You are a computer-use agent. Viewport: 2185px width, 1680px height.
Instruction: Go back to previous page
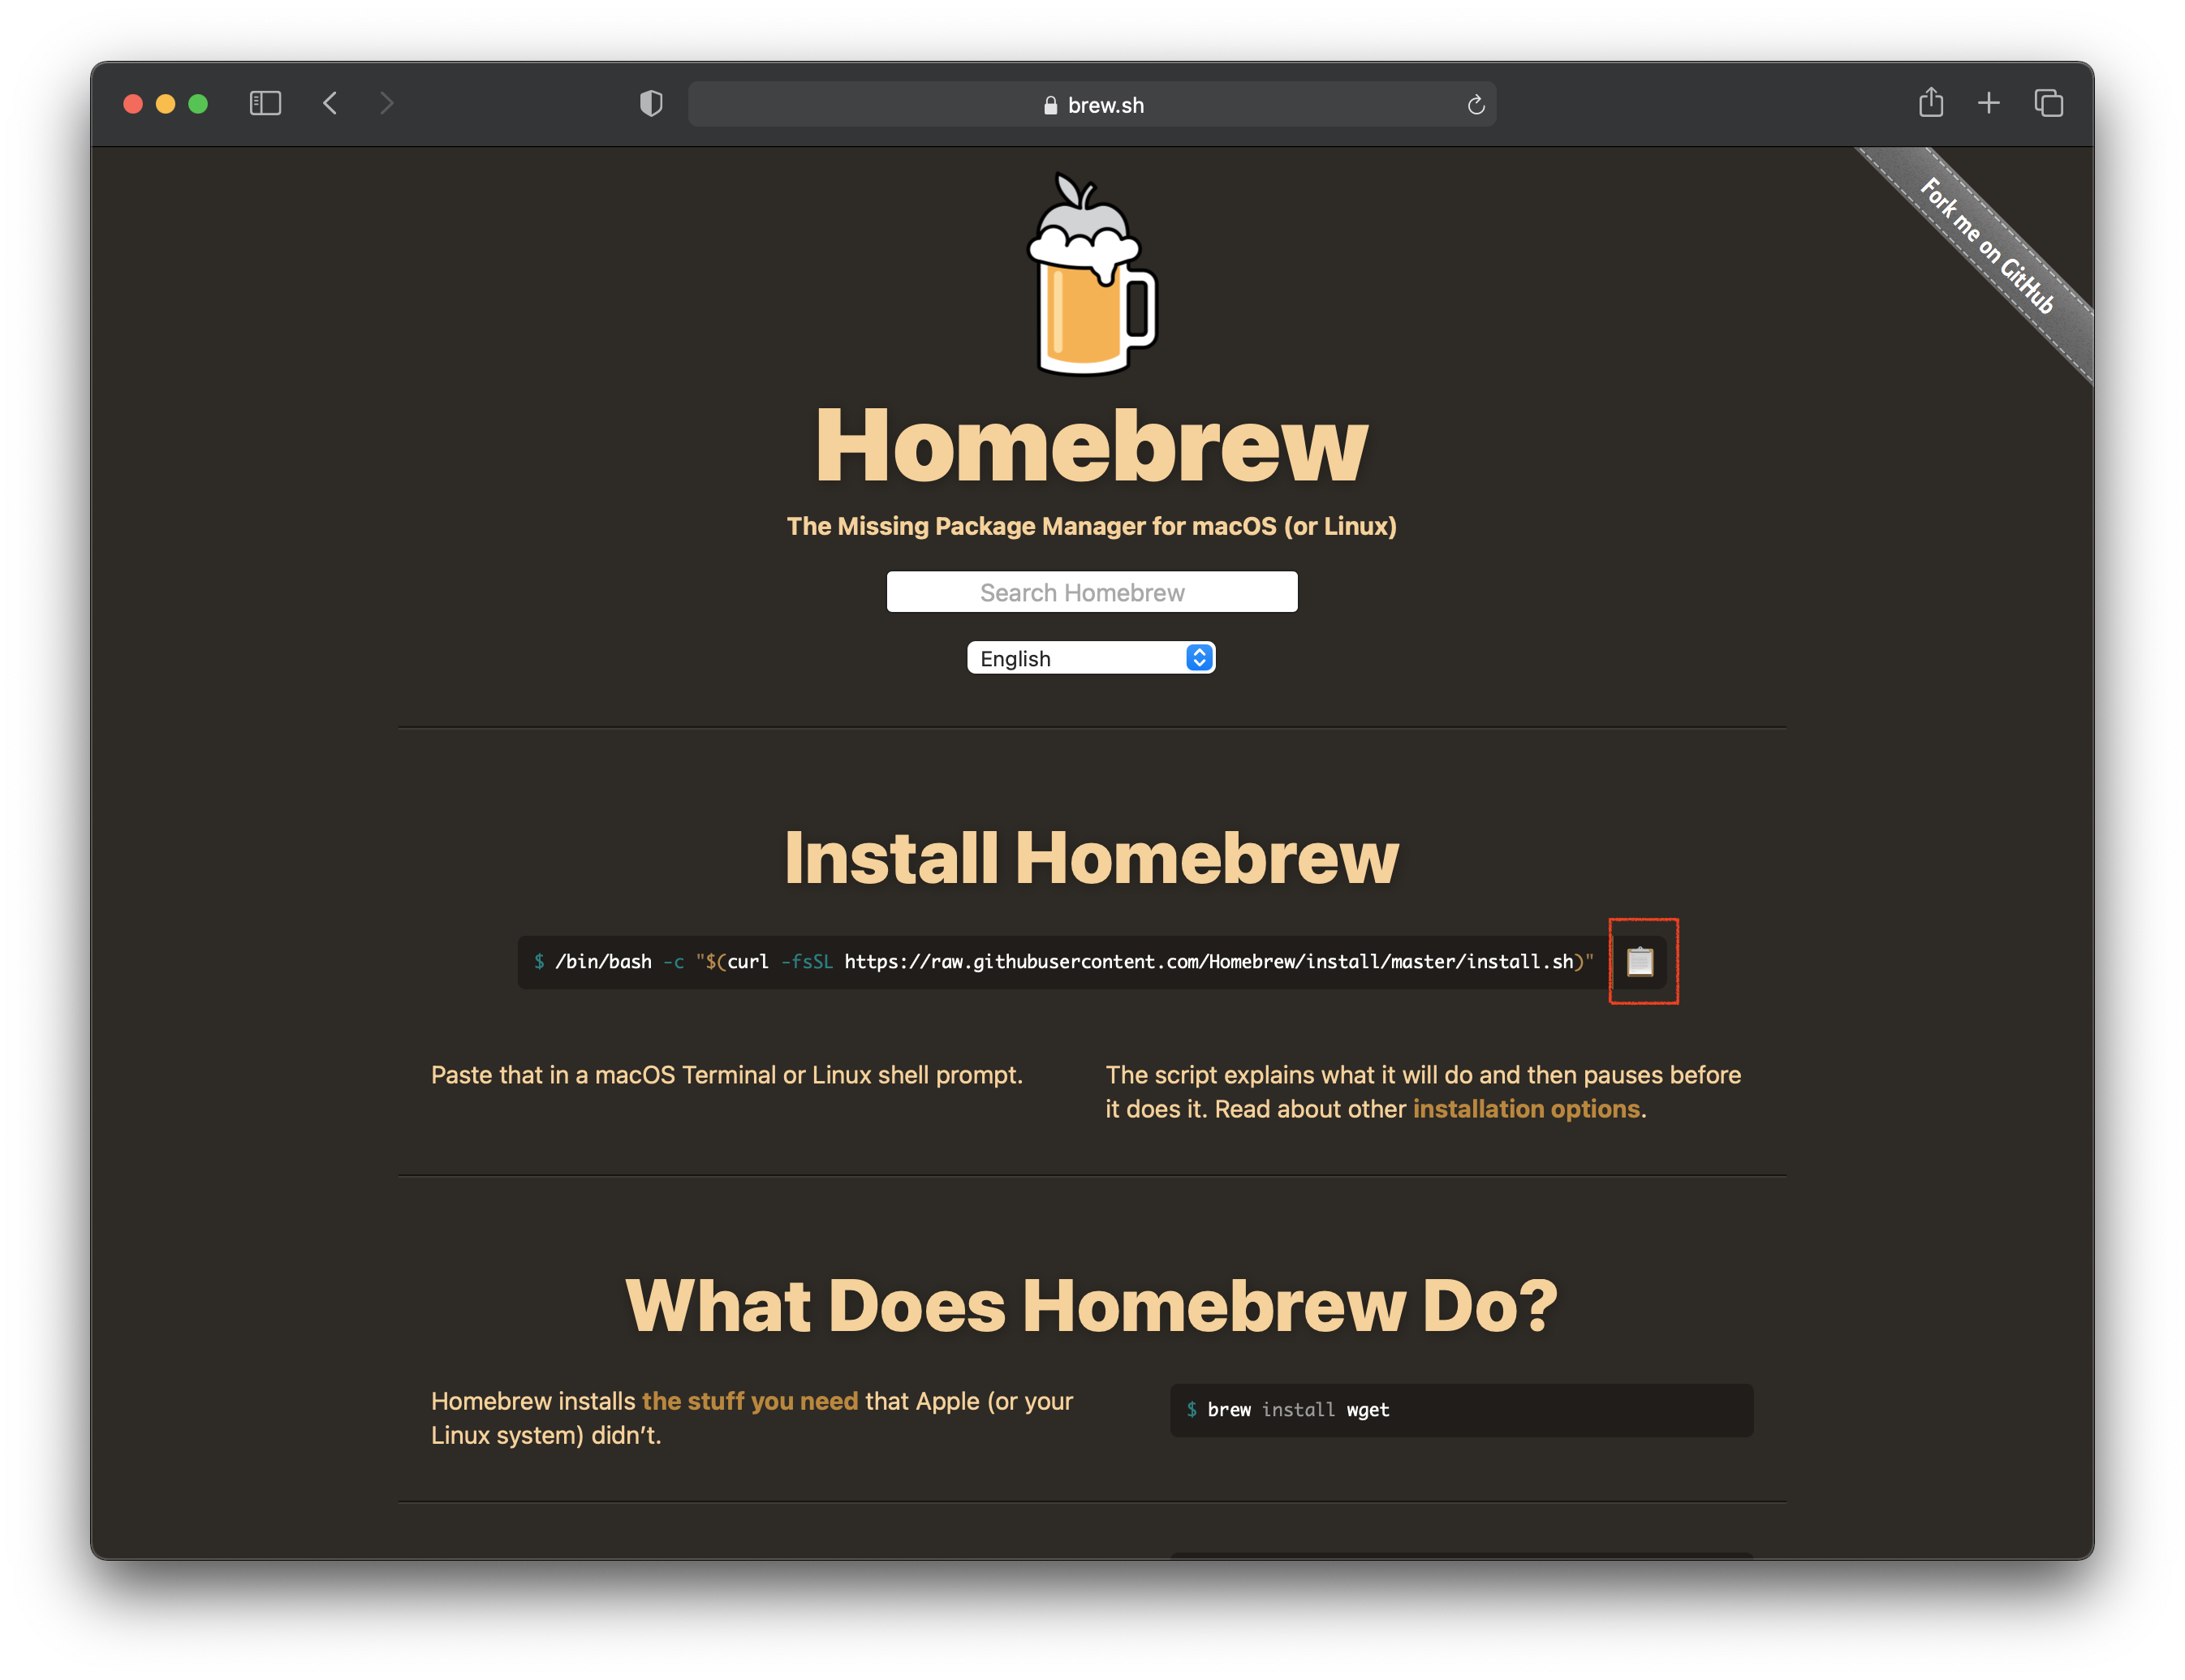tap(330, 103)
